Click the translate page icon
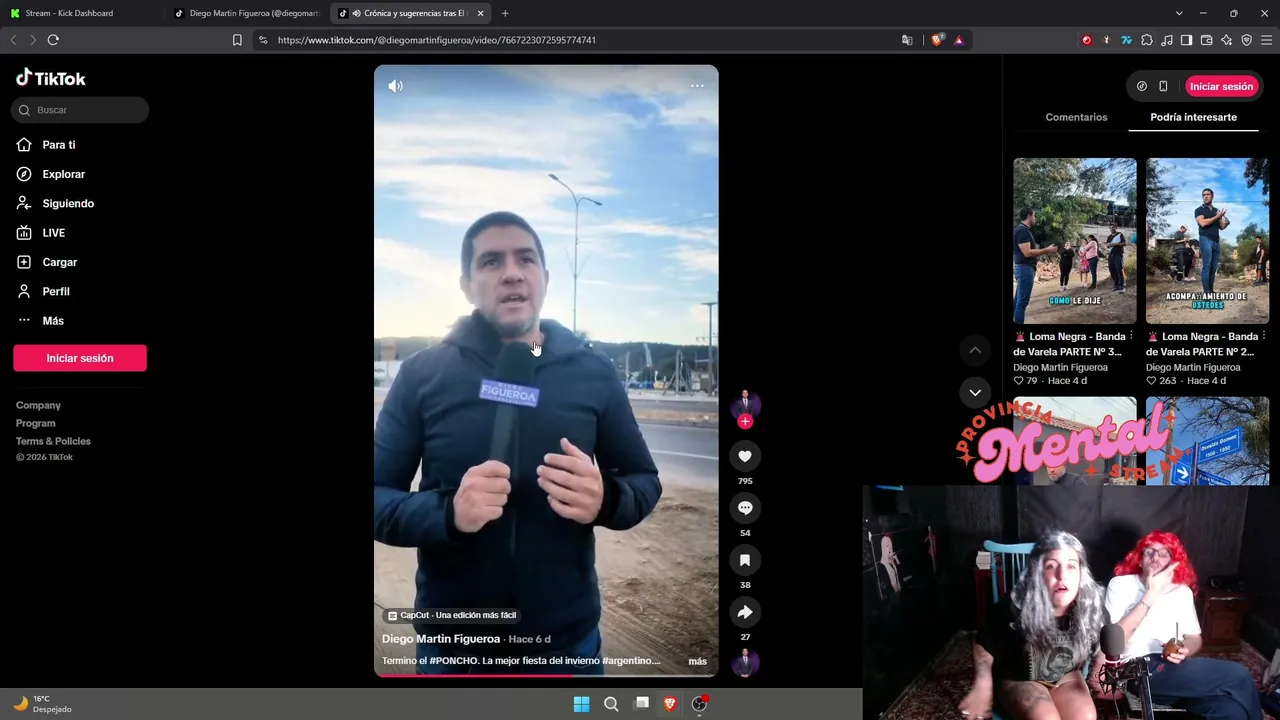Viewport: 1280px width, 720px height. 907,40
